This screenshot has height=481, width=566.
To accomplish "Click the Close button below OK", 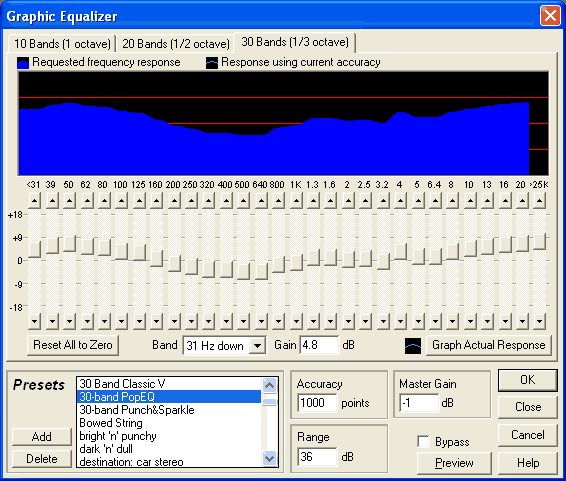I will tap(527, 407).
